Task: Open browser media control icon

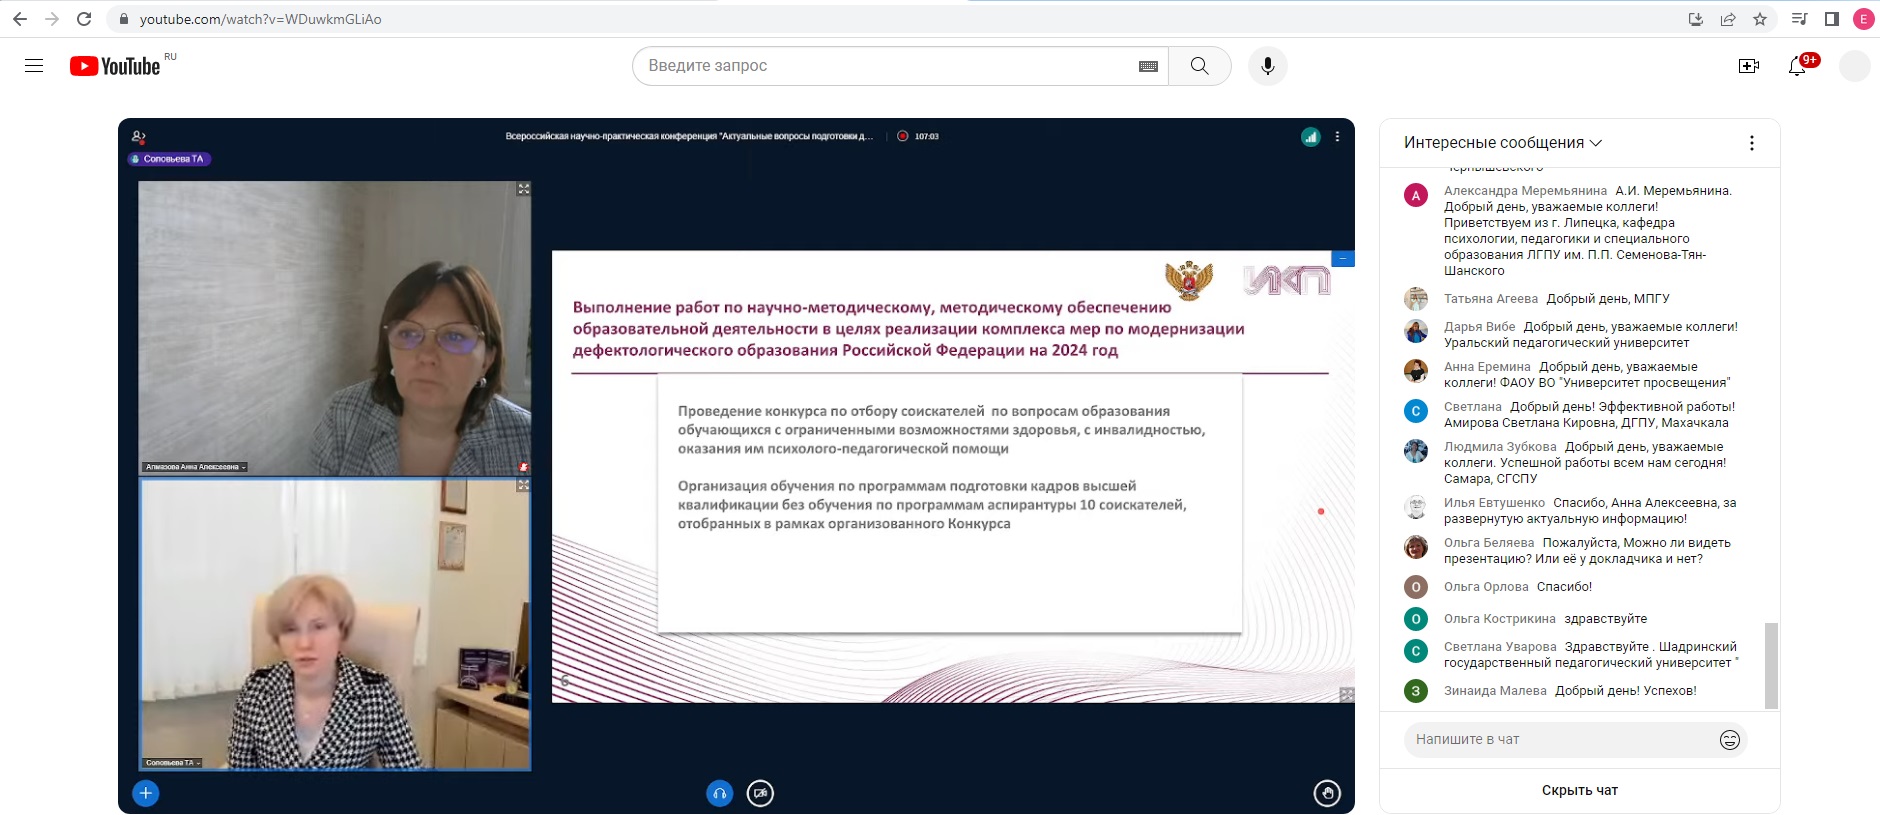Action: pos(1800,19)
